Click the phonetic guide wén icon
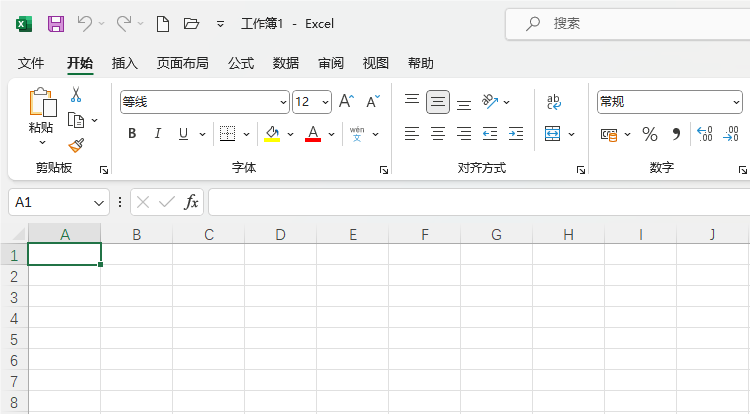 pos(357,134)
